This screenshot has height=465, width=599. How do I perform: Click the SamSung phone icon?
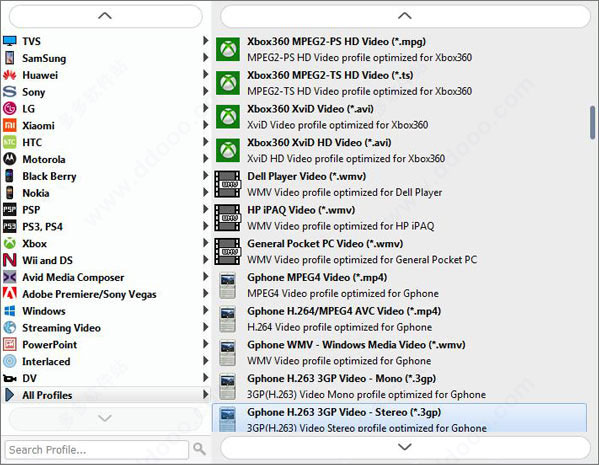tap(10, 58)
